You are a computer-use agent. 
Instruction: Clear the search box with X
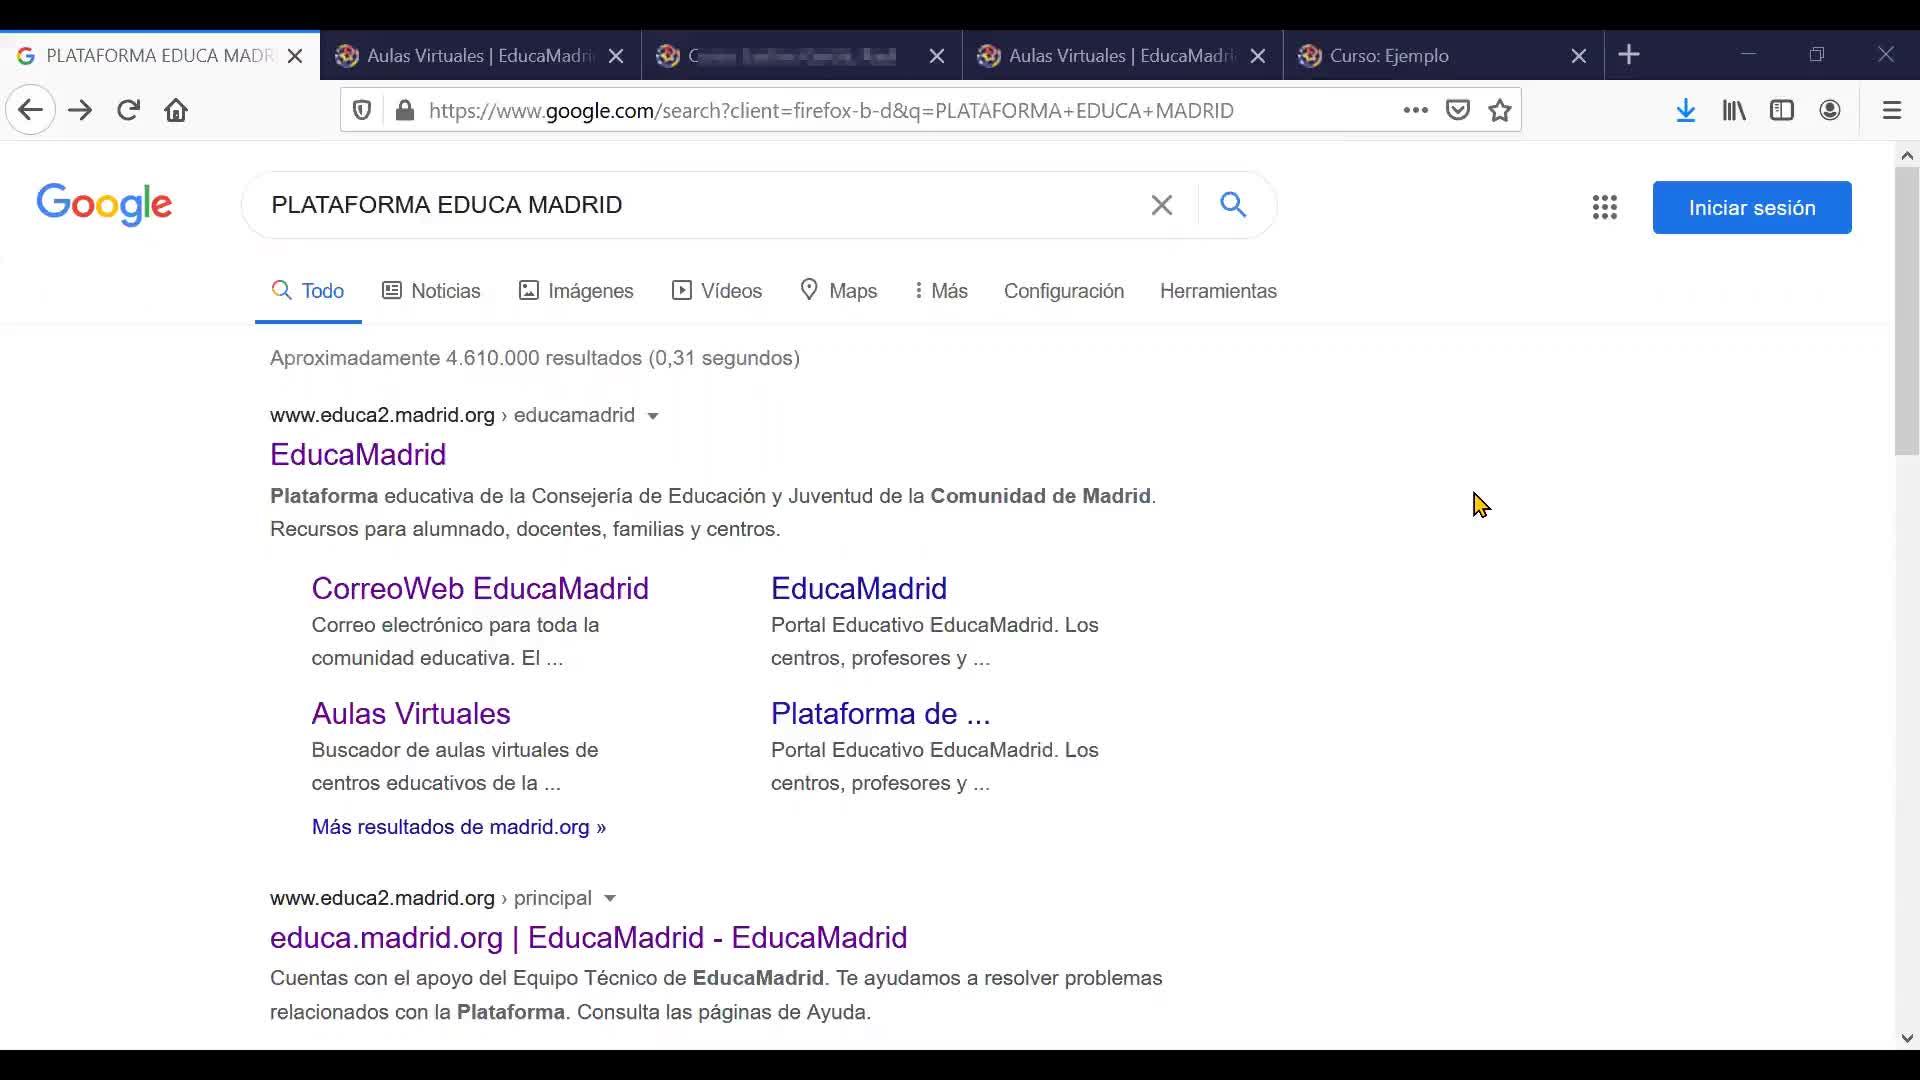(x=1161, y=205)
